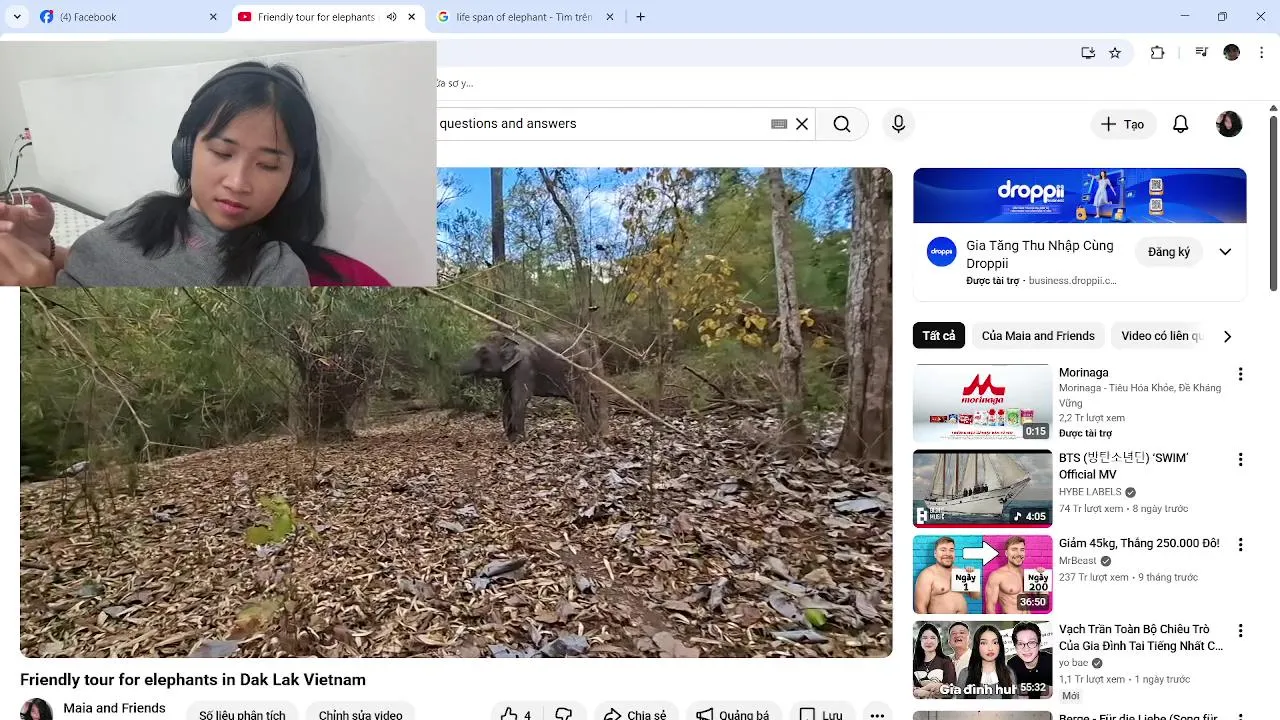Save video with Lưu button

(x=821, y=714)
